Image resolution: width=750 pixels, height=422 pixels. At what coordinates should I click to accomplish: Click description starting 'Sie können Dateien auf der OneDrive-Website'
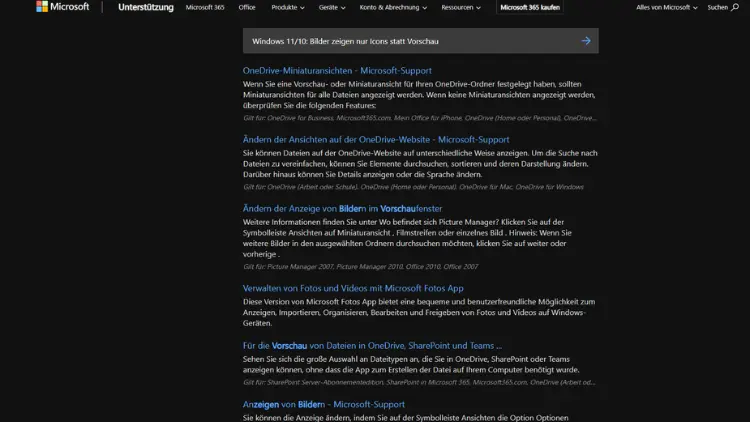pyautogui.click(x=420, y=164)
